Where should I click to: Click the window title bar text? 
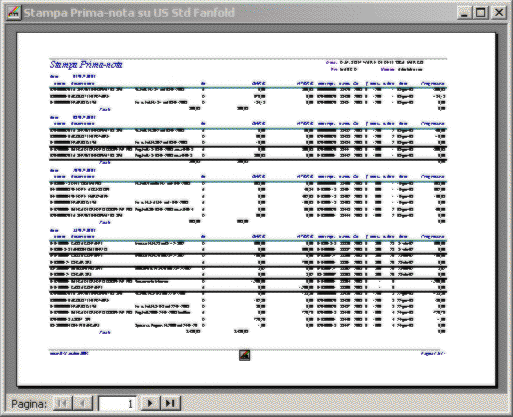point(129,13)
